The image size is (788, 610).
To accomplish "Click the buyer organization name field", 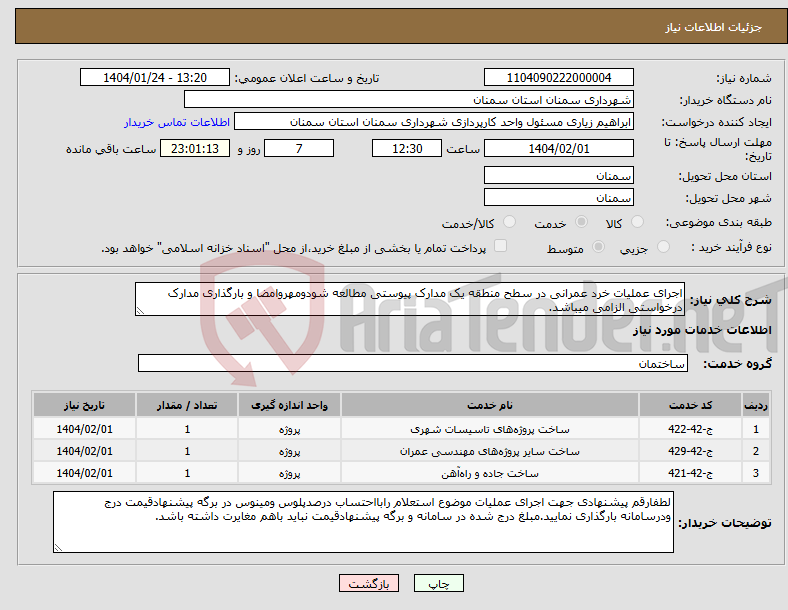I will click(409, 99).
